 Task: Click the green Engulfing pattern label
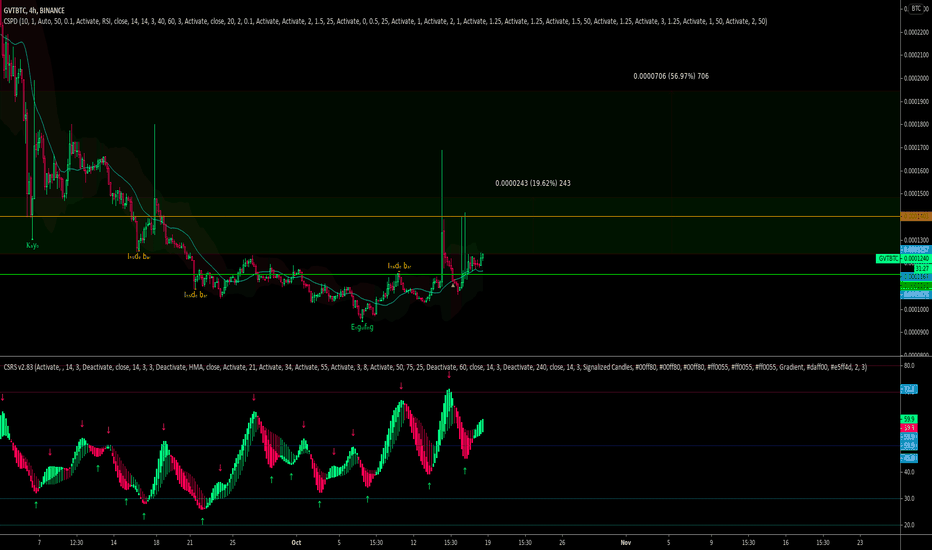click(x=362, y=327)
